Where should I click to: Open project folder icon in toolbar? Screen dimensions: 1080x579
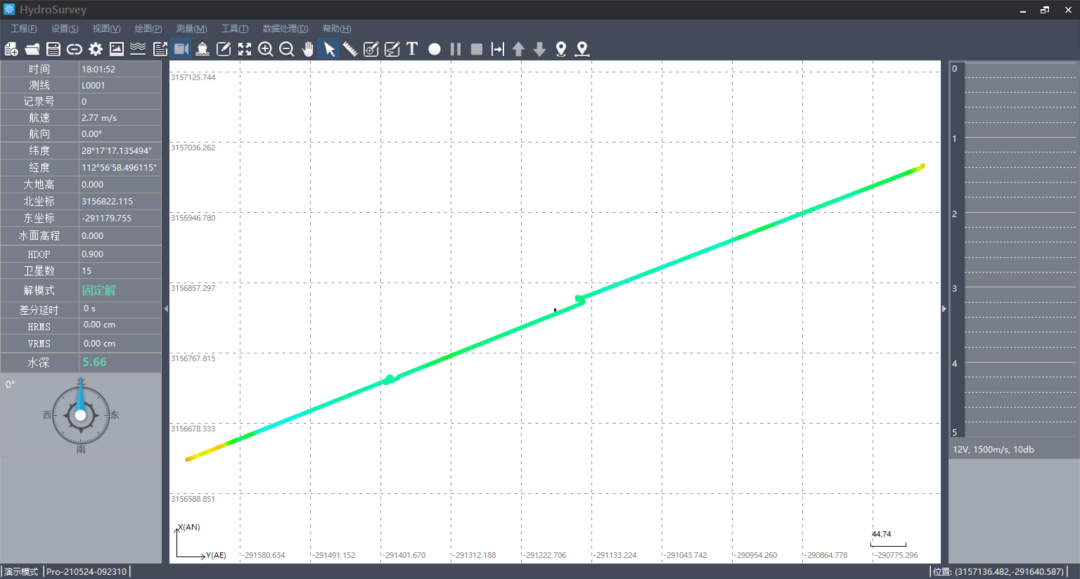(32, 49)
